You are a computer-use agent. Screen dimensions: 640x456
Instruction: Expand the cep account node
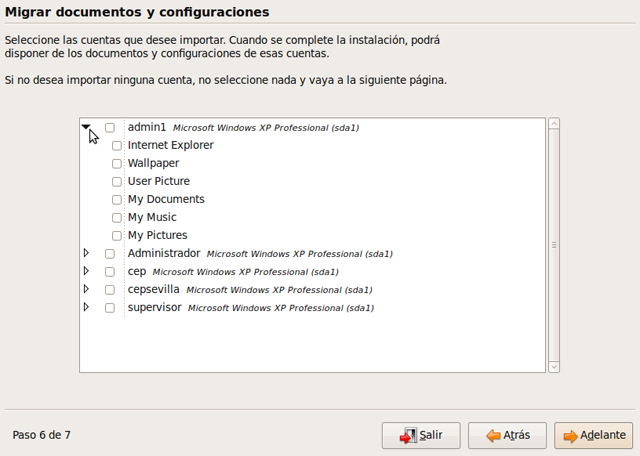(x=87, y=272)
